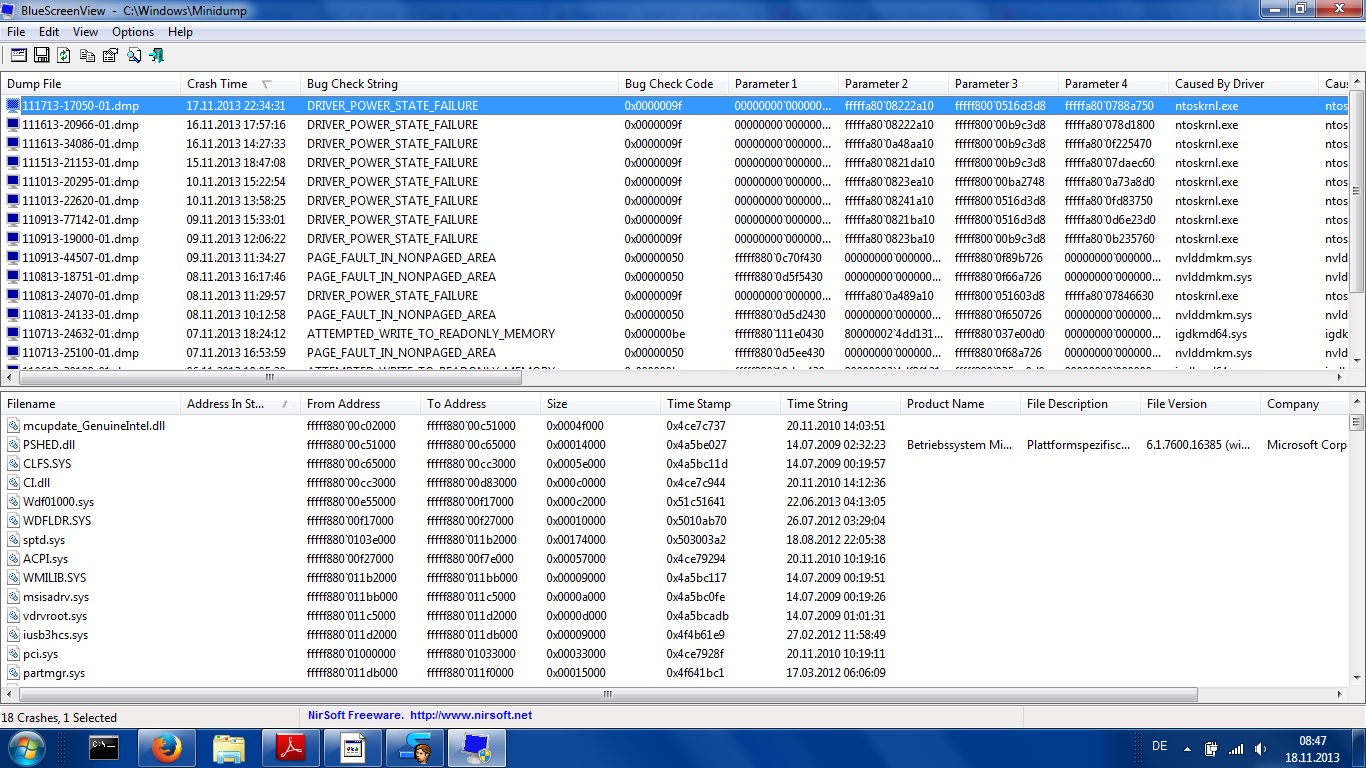The image size is (1366, 768).
Task: Select mcupdate_GenuineIntel.dll in lower pane
Action: click(94, 426)
